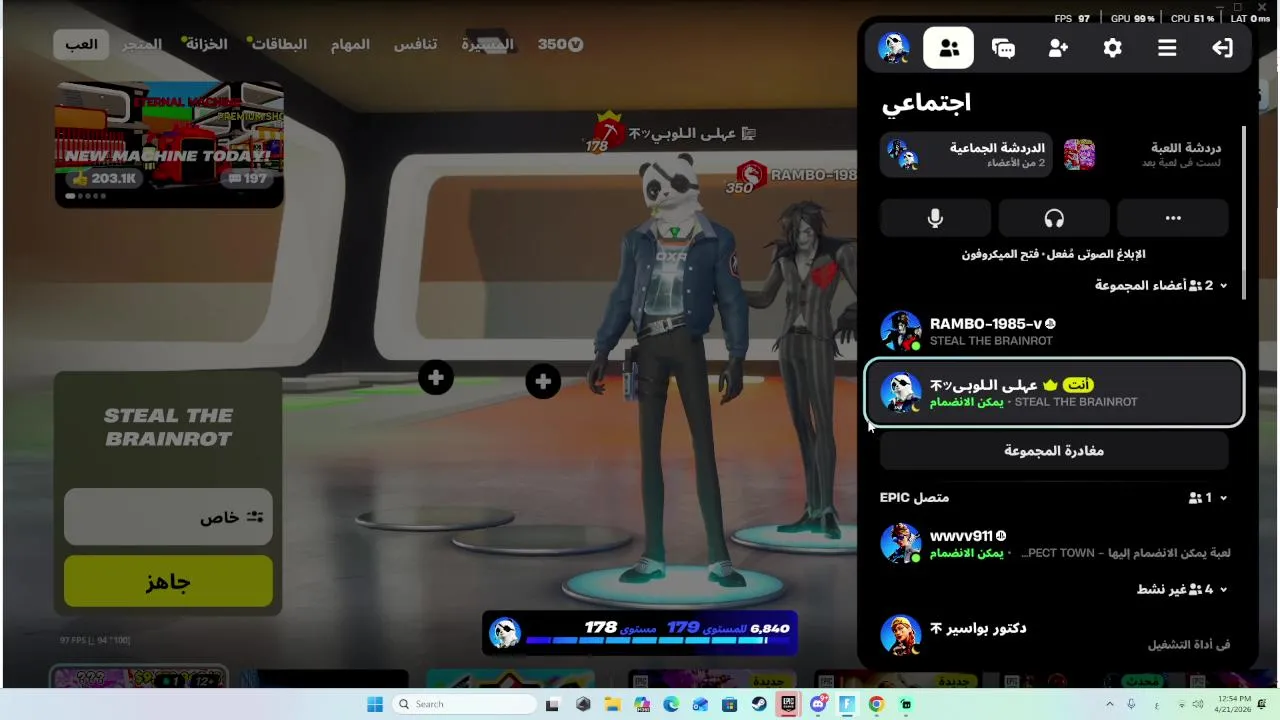Click the add friend icon
Image resolution: width=1280 pixels, height=720 pixels.
tap(1058, 48)
